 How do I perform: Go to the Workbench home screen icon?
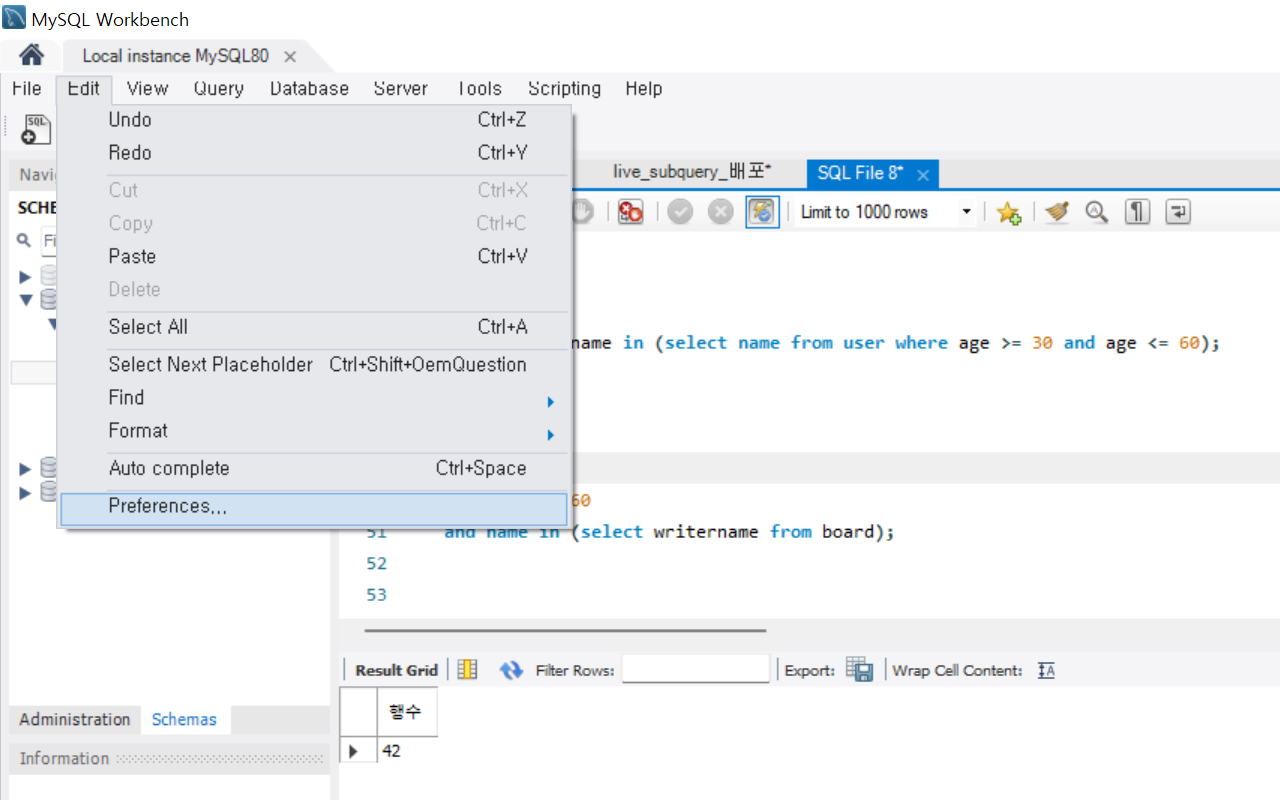(x=32, y=55)
